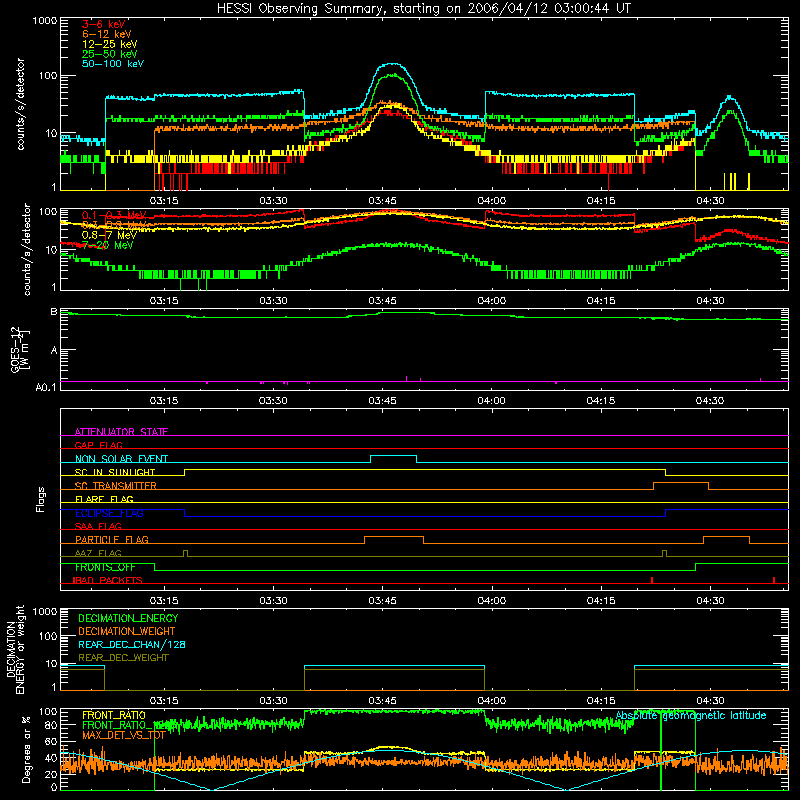
Task: Click the 03:45 time label under top panel
Action: click(382, 201)
